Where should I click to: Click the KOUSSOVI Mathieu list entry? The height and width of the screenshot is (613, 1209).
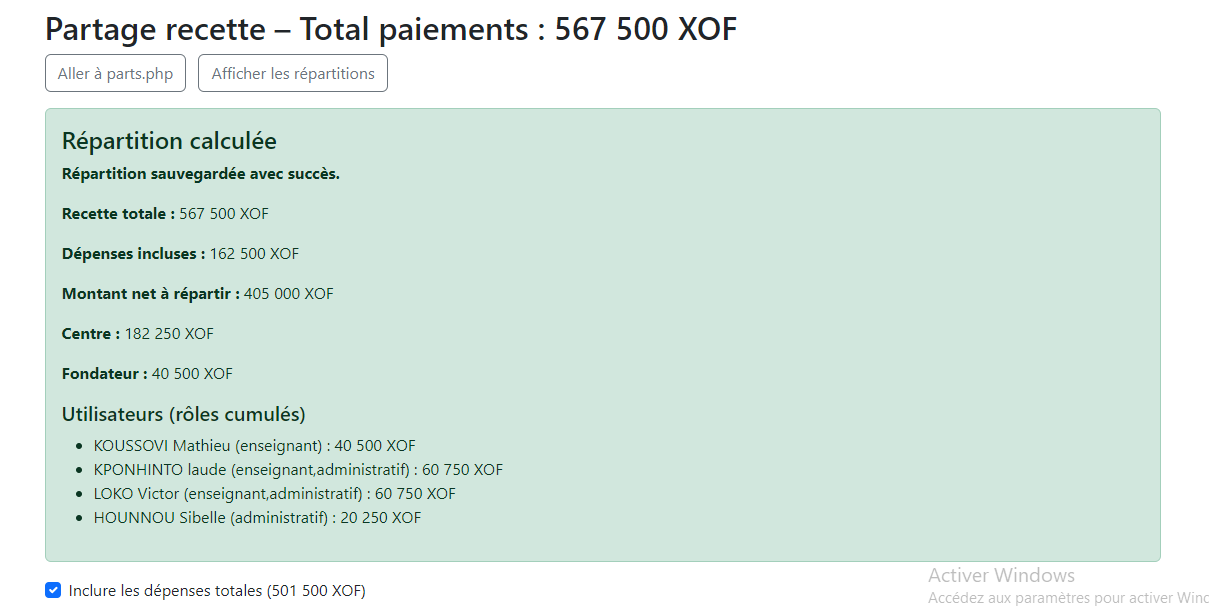click(x=255, y=446)
